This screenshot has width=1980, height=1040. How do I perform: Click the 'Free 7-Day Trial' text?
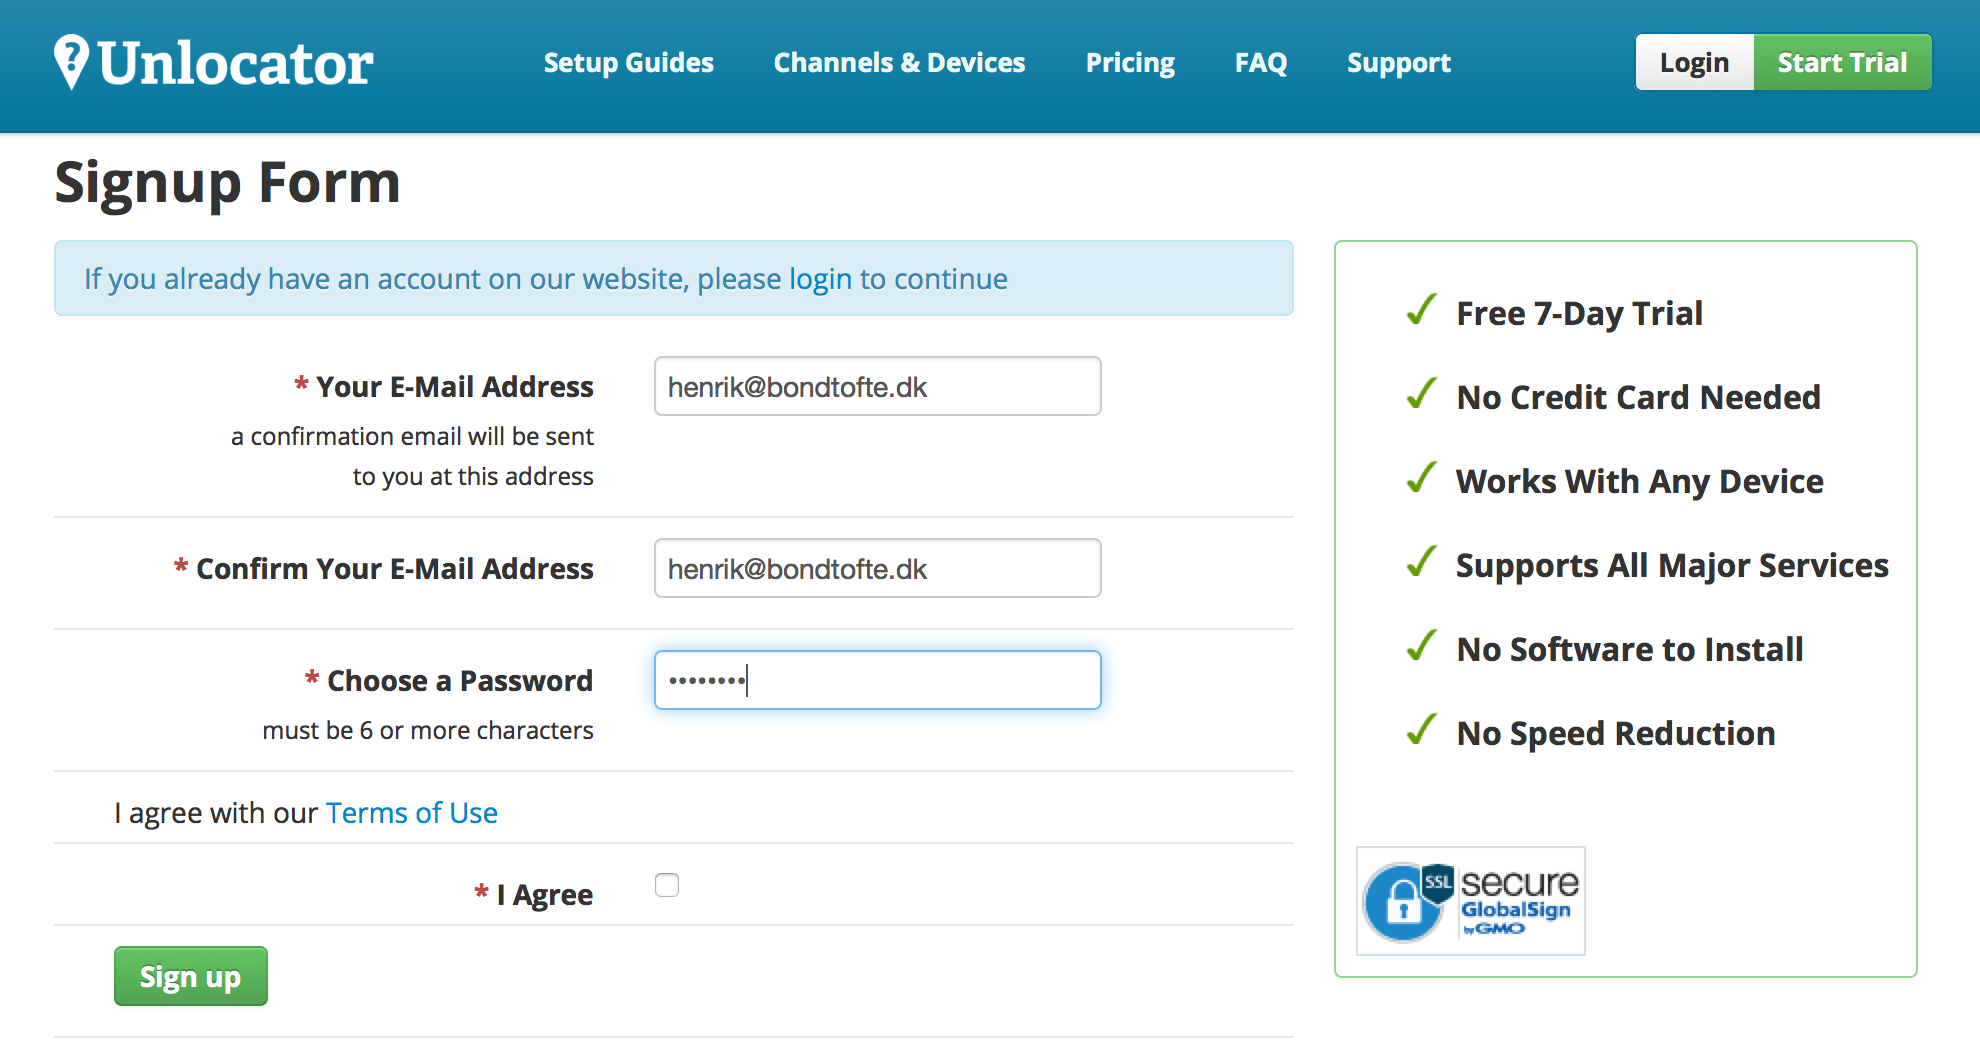1579,314
